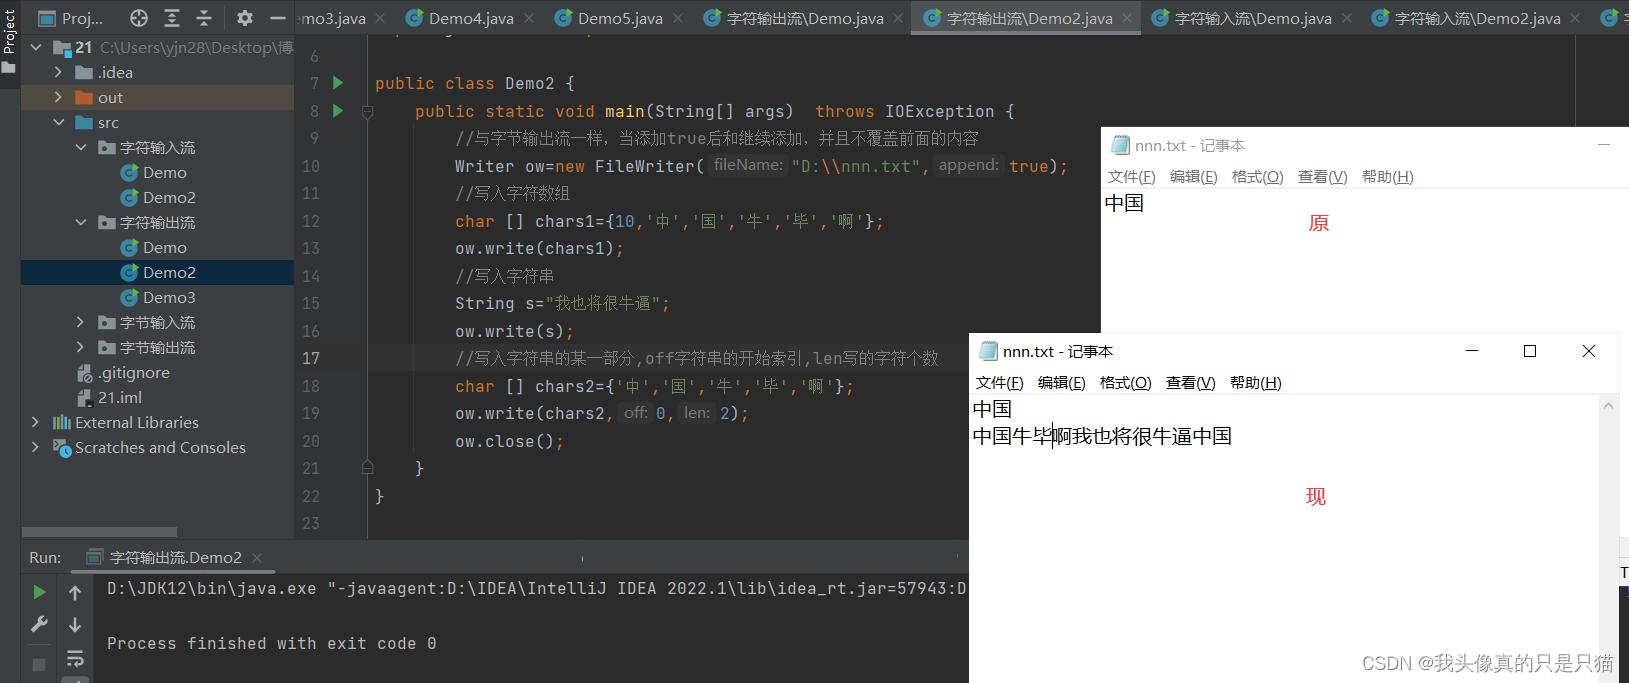This screenshot has height=683, width=1629.
Task: Switch to Demo5.java editor tab
Action: pos(619,18)
